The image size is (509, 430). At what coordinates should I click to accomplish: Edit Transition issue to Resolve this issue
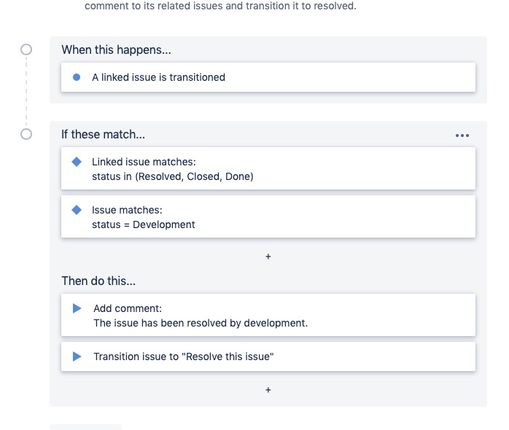click(268, 357)
